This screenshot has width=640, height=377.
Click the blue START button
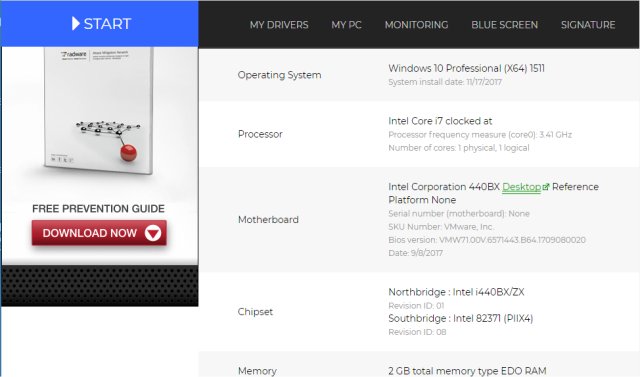pyautogui.click(x=100, y=24)
